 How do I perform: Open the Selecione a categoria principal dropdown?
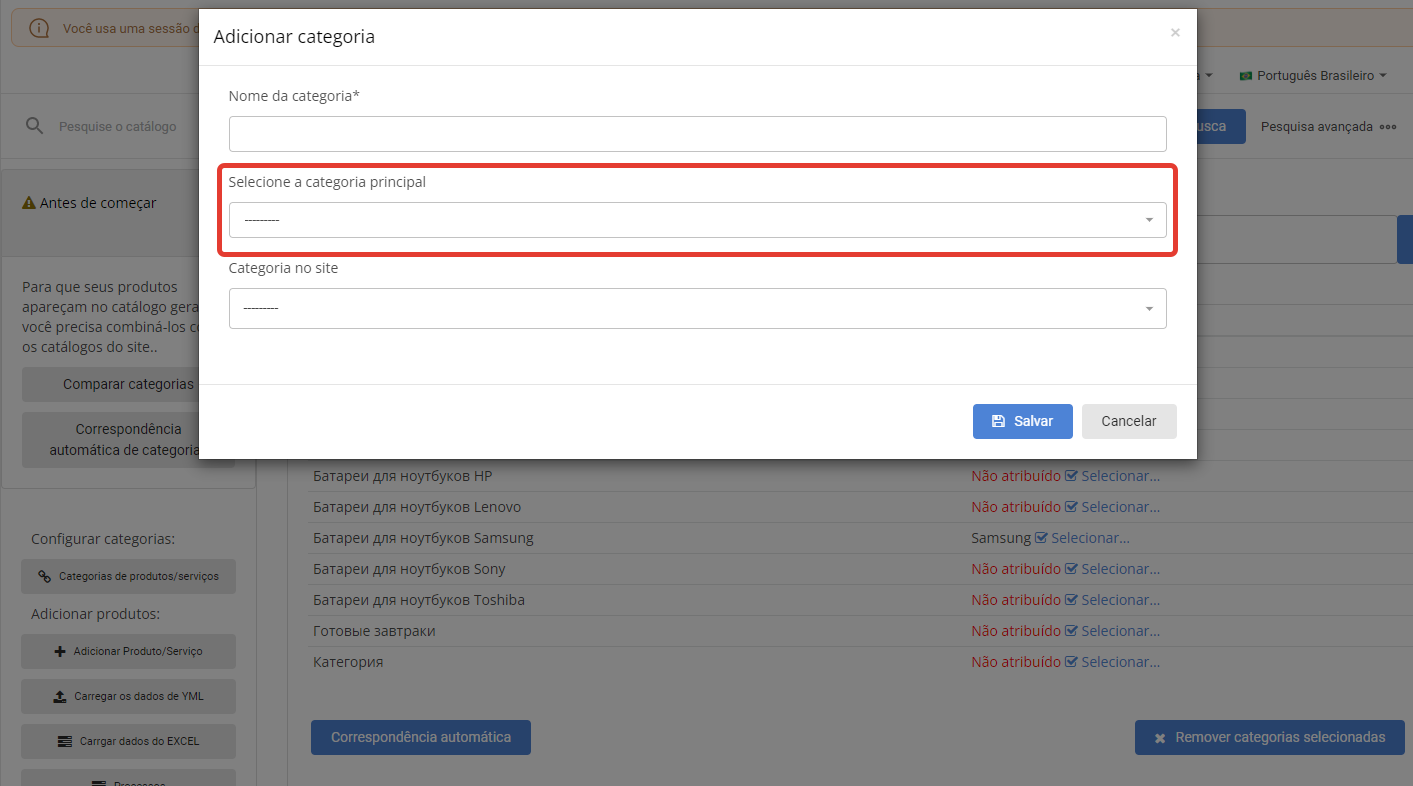click(697, 220)
